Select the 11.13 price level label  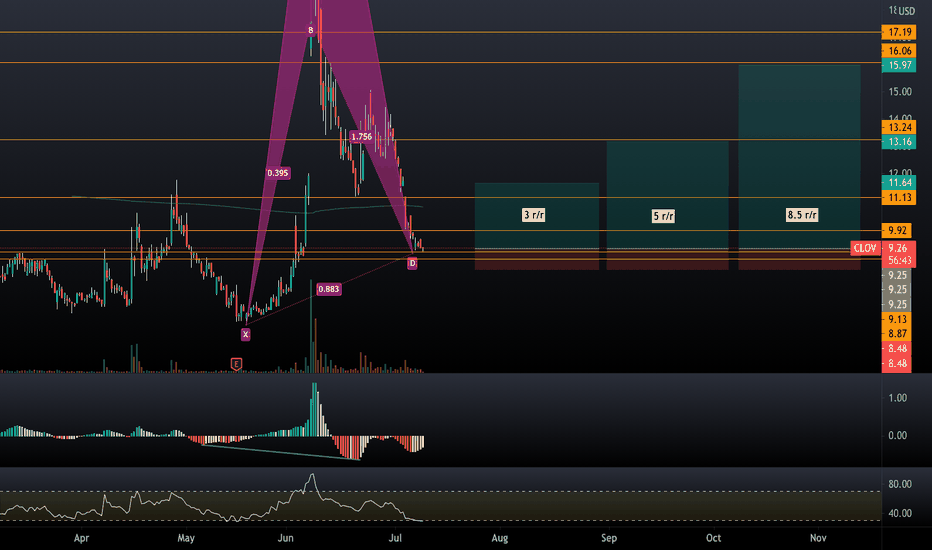(899, 197)
